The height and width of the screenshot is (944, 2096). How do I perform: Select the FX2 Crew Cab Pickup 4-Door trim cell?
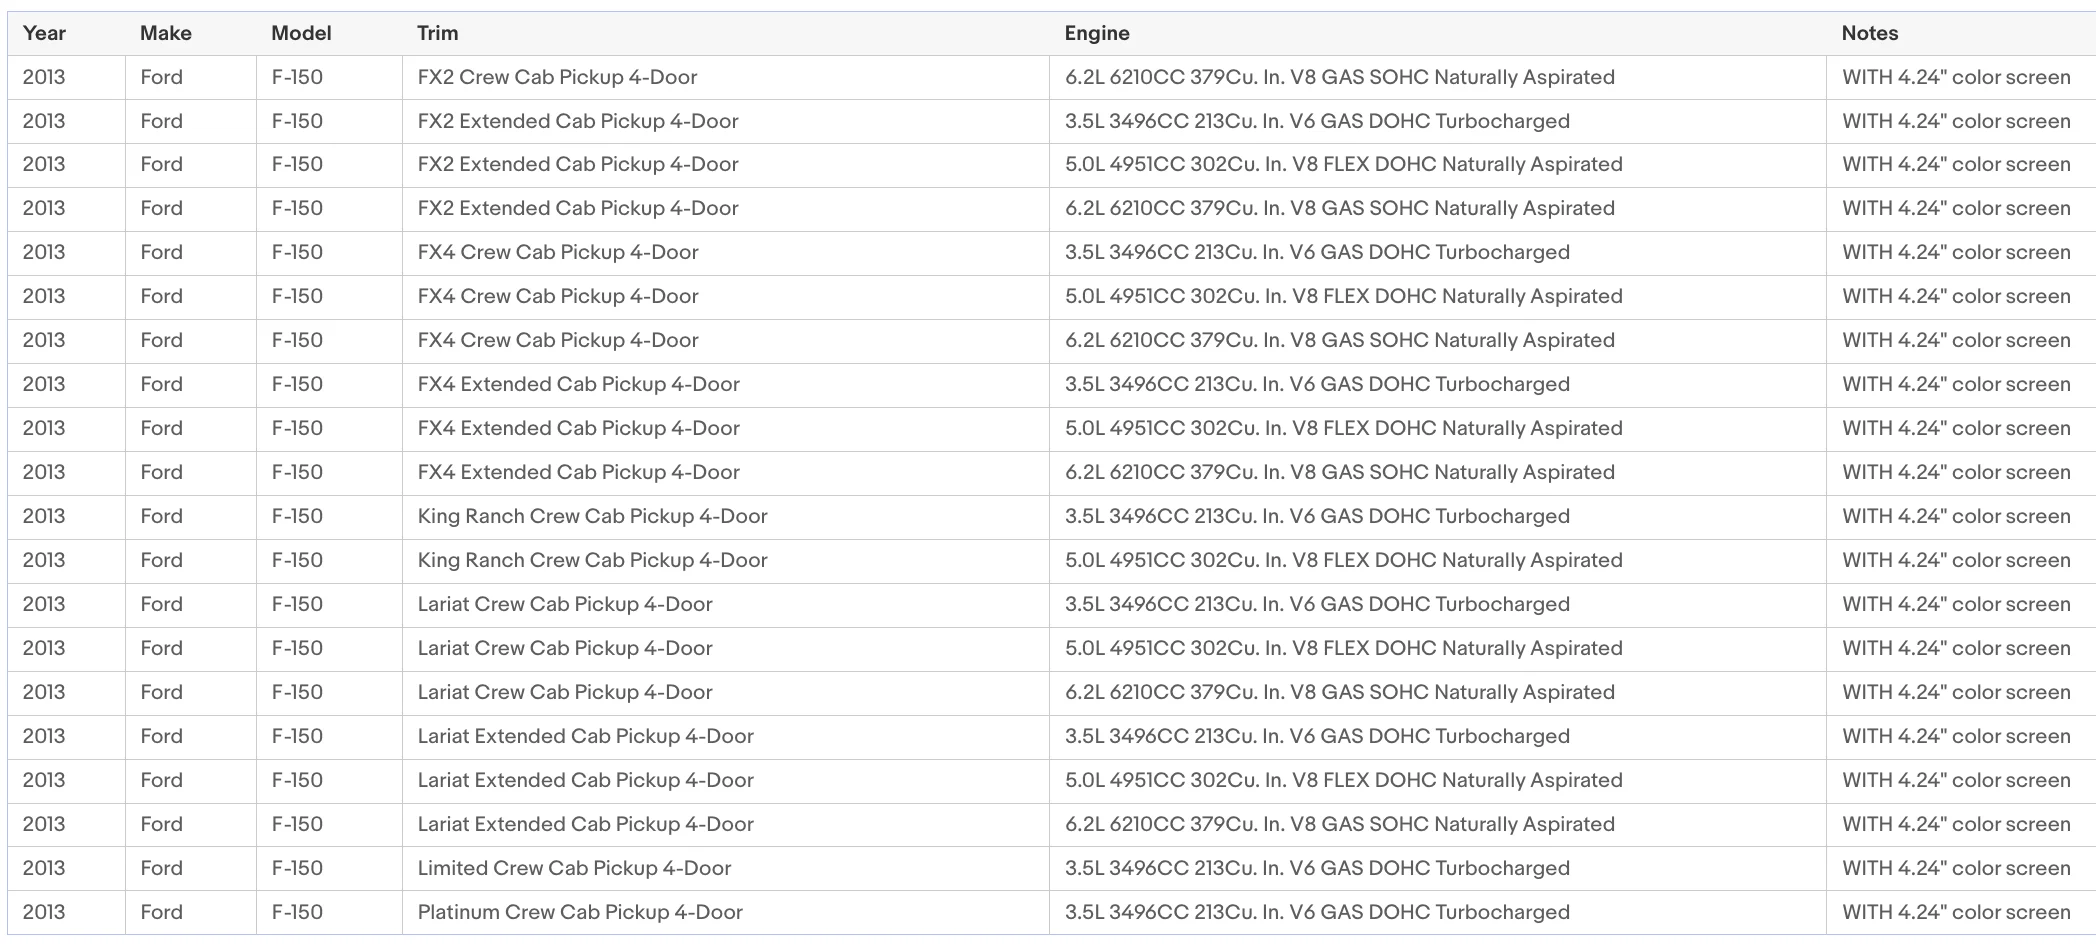(x=725, y=77)
